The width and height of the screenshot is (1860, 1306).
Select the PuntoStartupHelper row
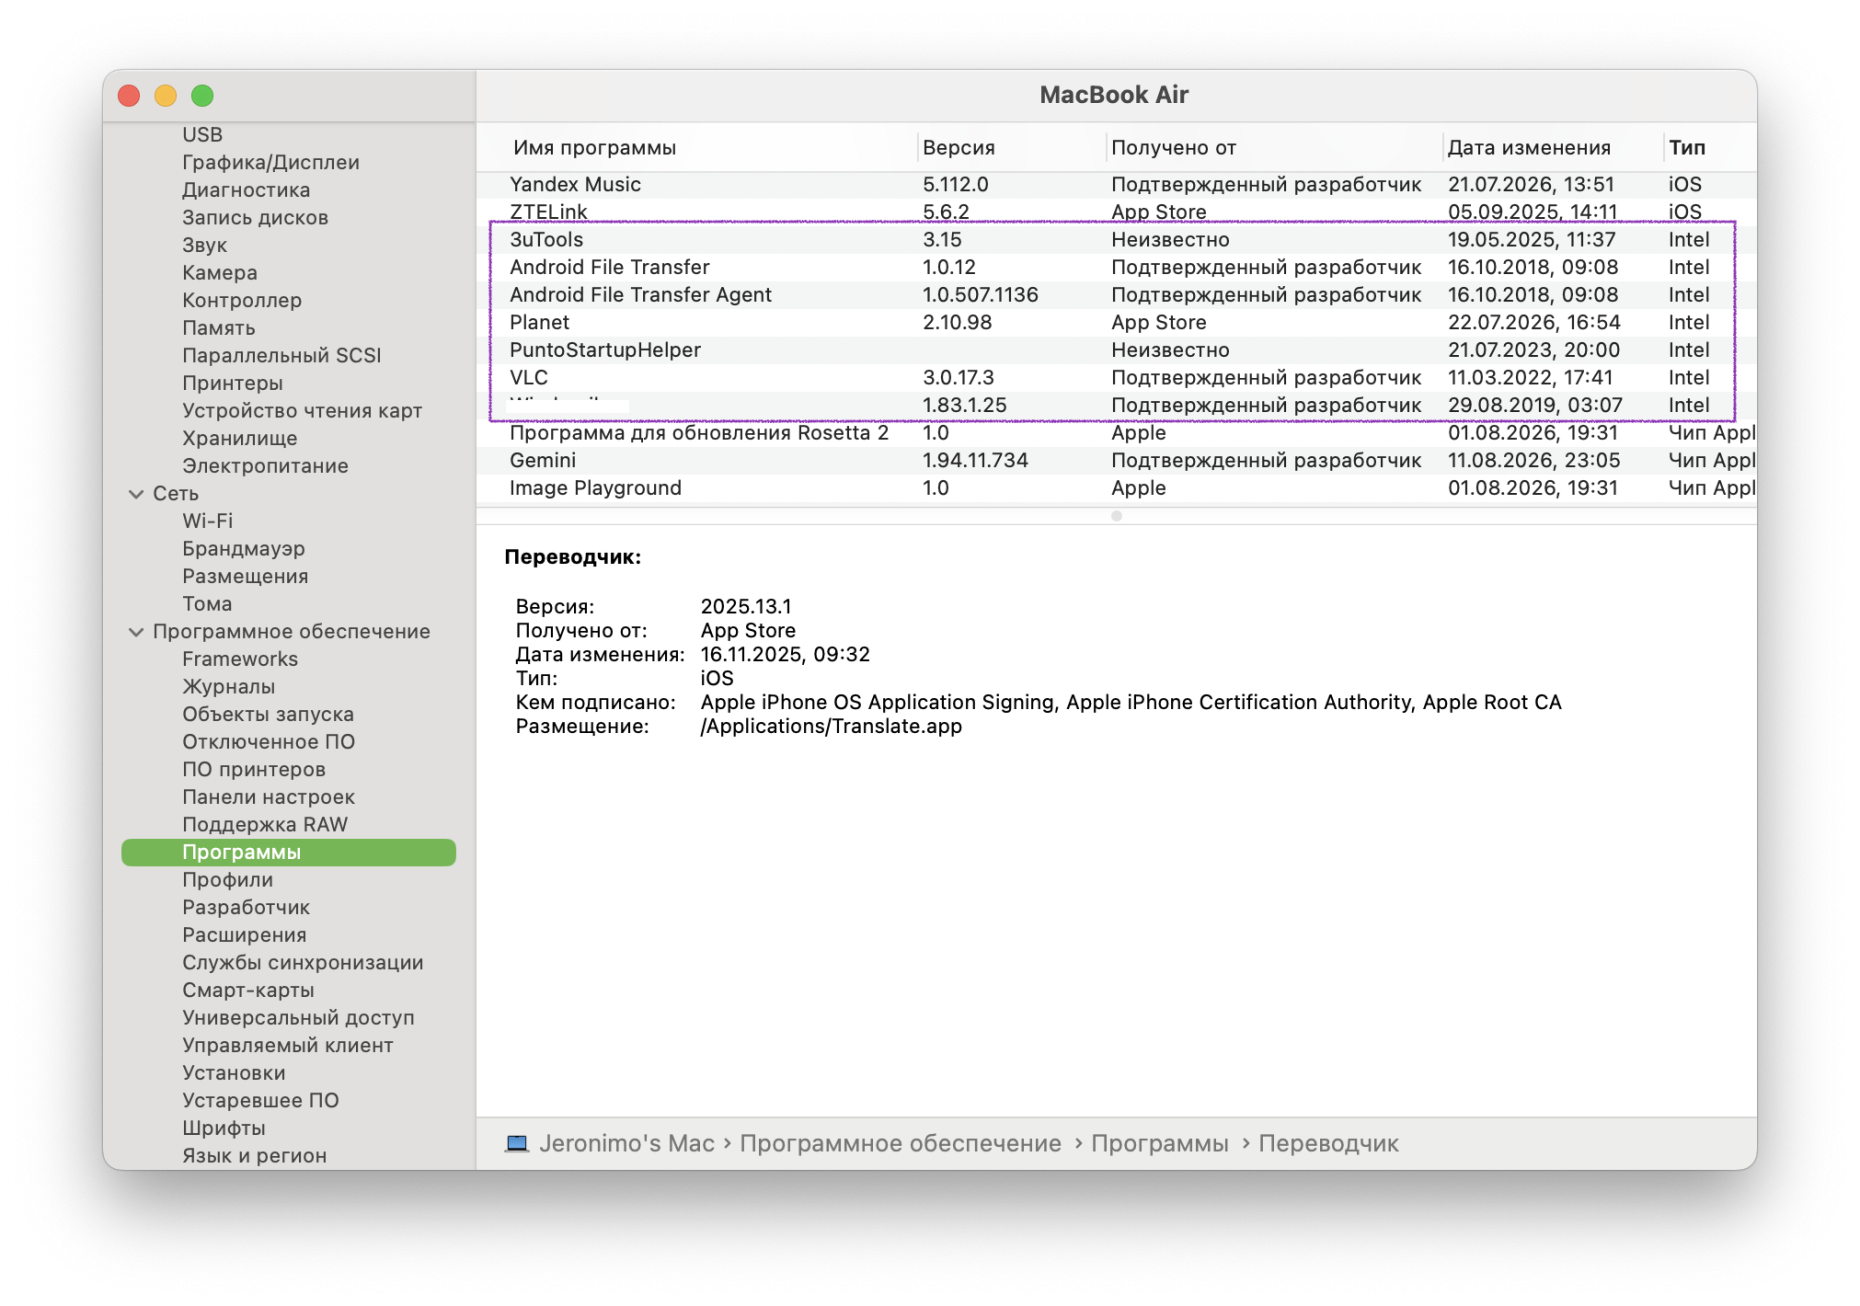coord(1116,350)
